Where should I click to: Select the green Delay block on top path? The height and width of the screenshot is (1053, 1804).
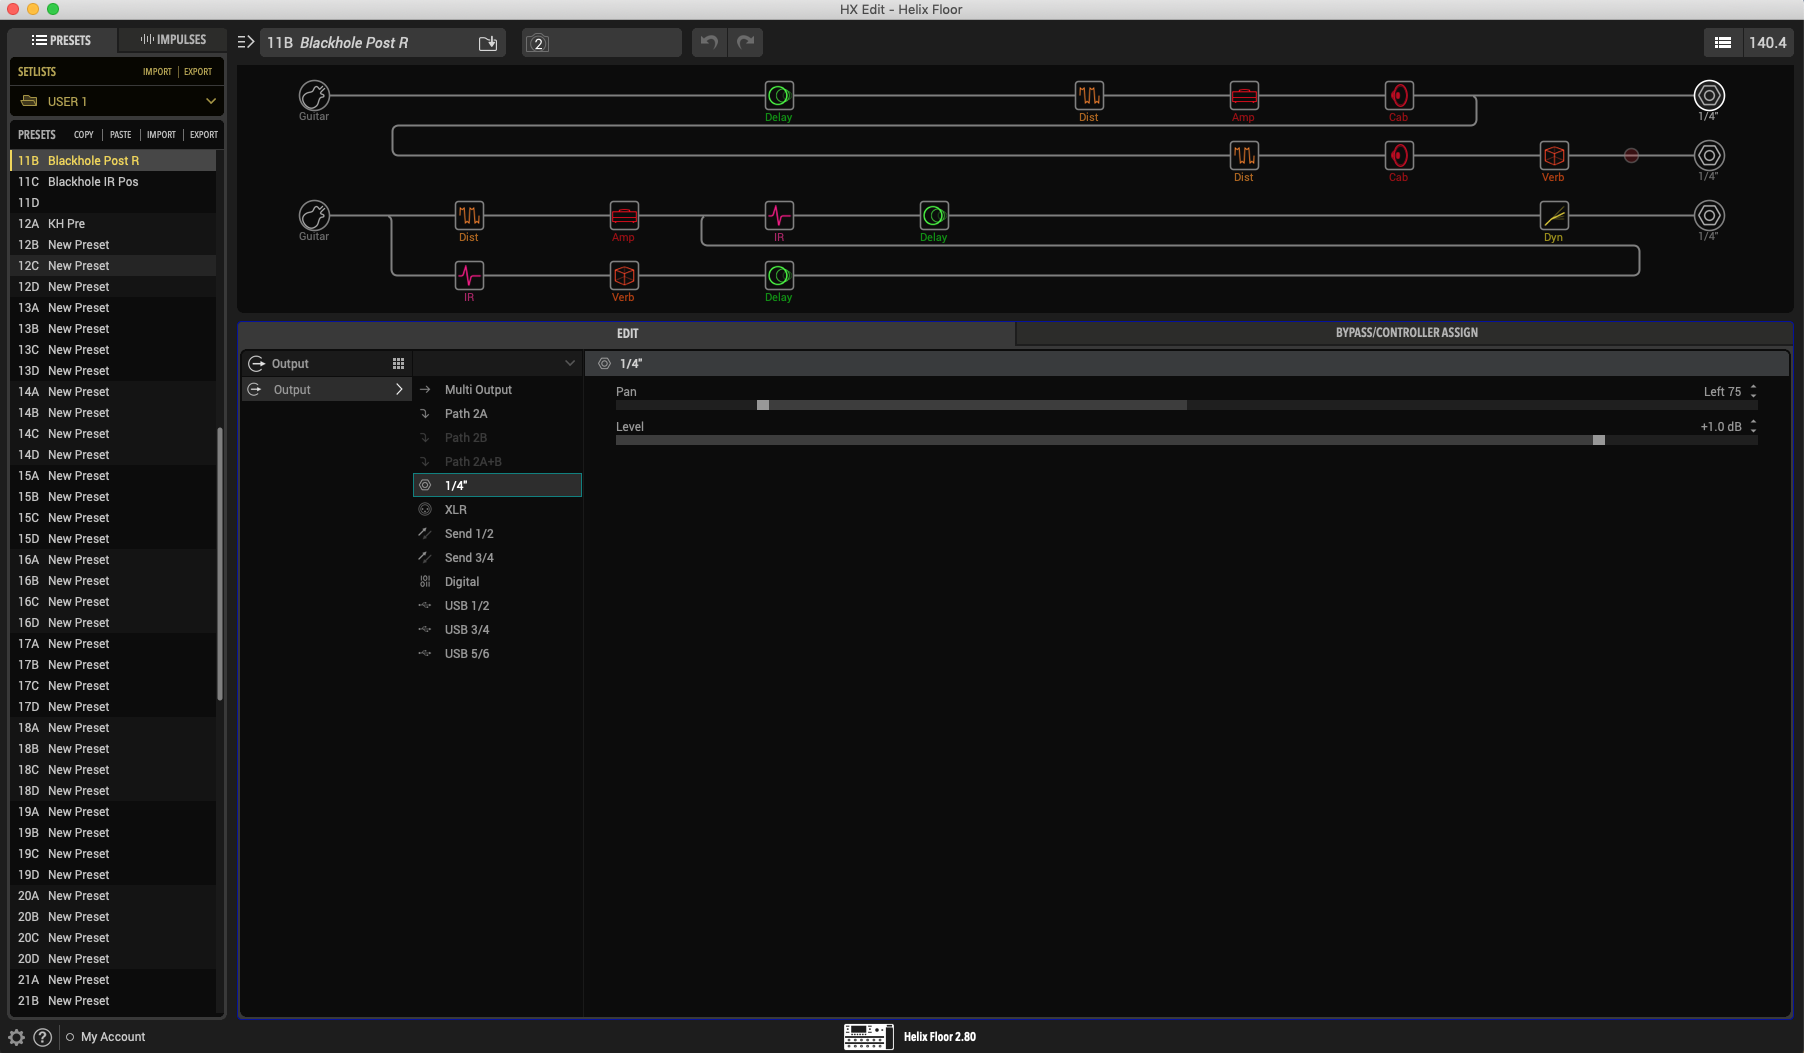[778, 96]
